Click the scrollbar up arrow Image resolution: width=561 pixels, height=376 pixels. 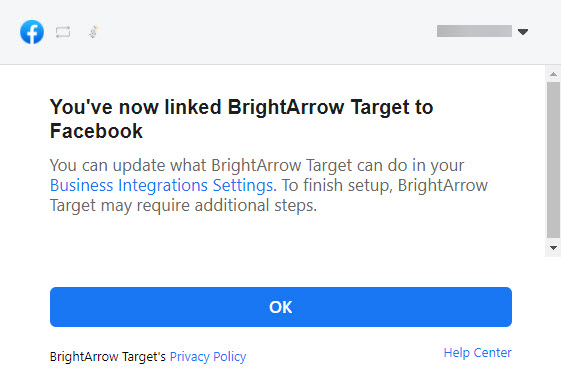553,74
